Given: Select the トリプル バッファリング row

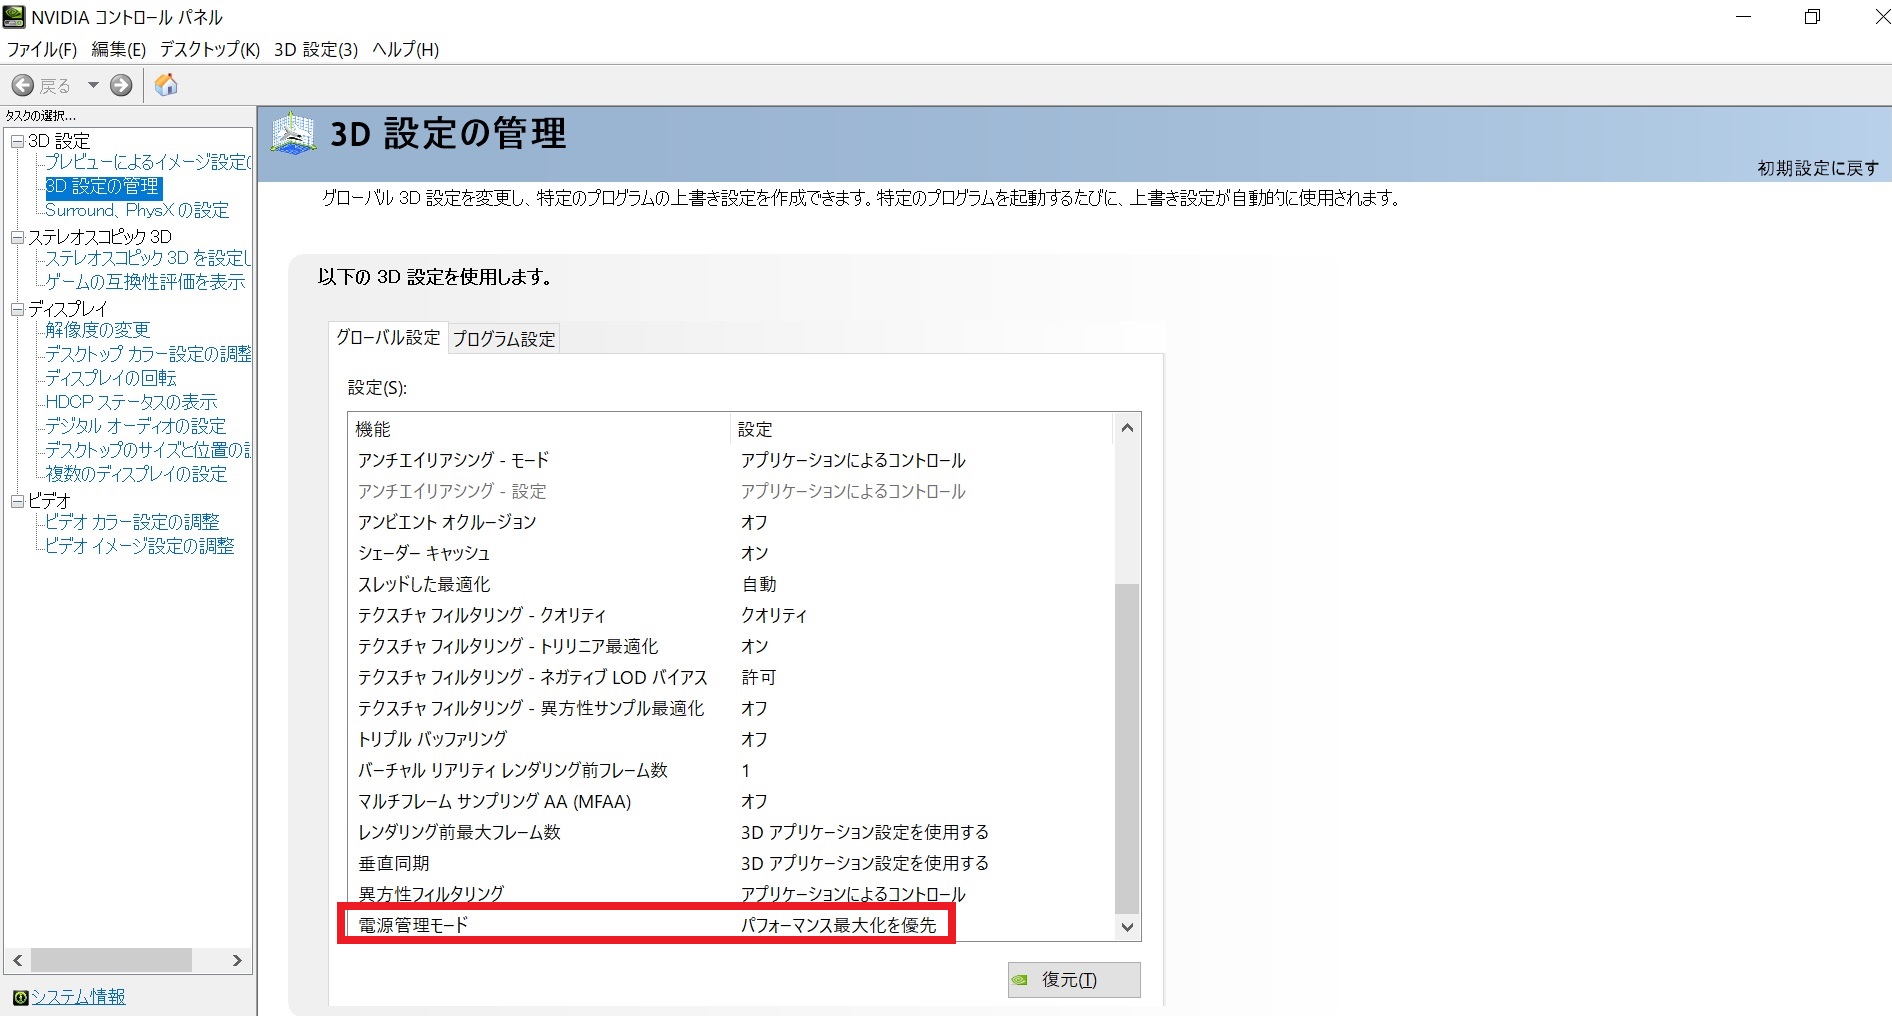Looking at the screenshot, I should point(731,739).
